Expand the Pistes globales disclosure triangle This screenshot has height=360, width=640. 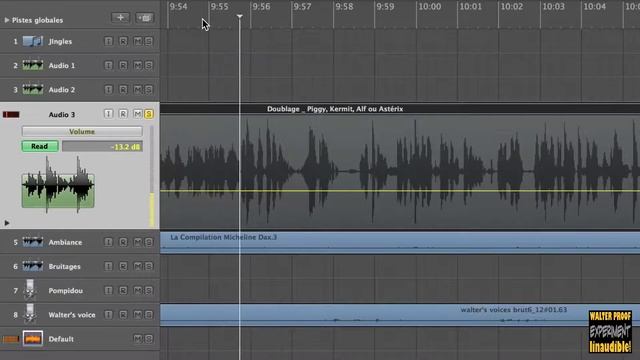7,20
